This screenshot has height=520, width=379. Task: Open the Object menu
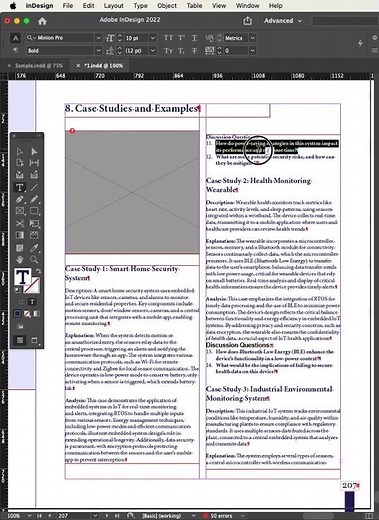click(x=167, y=6)
